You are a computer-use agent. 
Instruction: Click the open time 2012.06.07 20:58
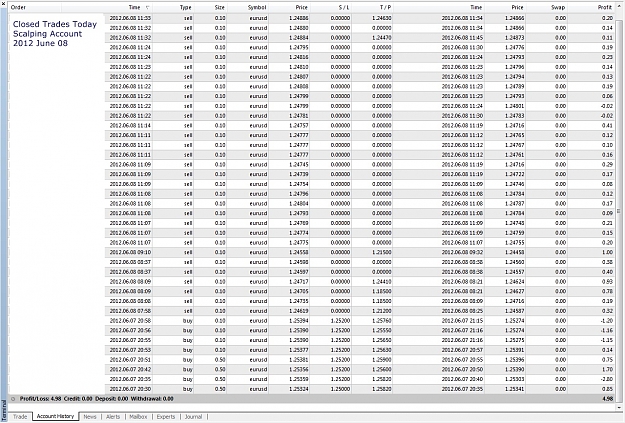(130, 321)
